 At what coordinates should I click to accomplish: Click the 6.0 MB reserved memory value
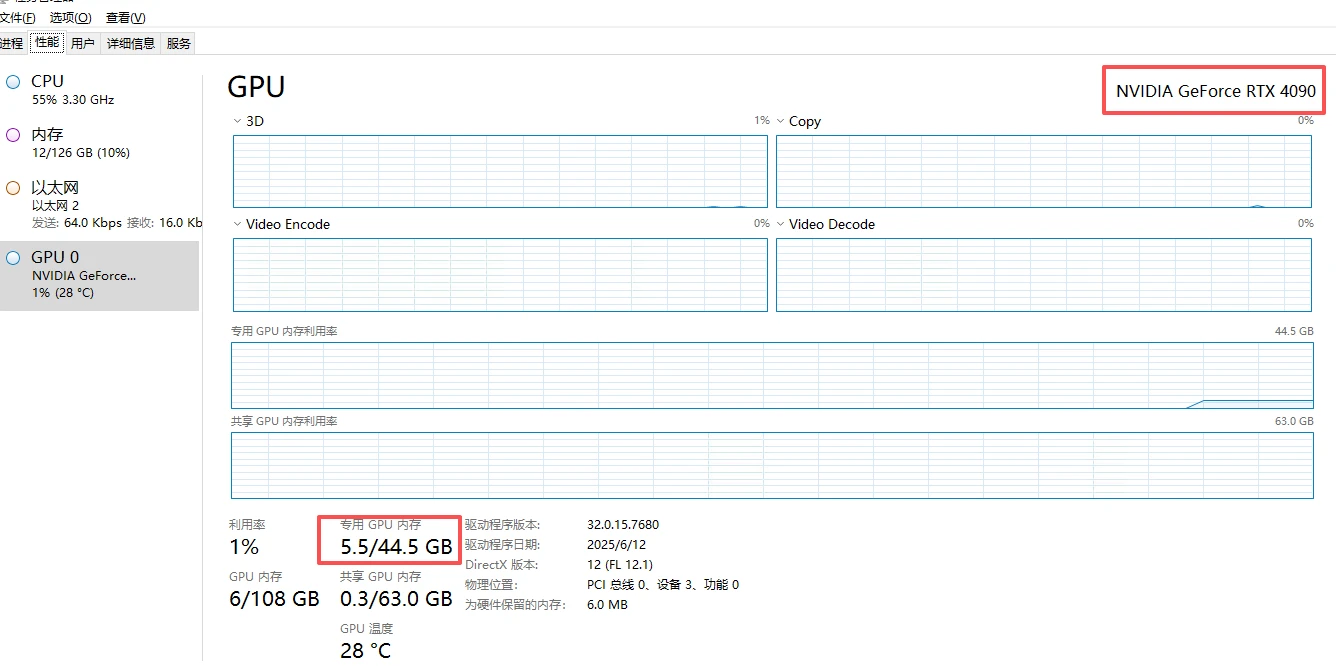tap(607, 605)
